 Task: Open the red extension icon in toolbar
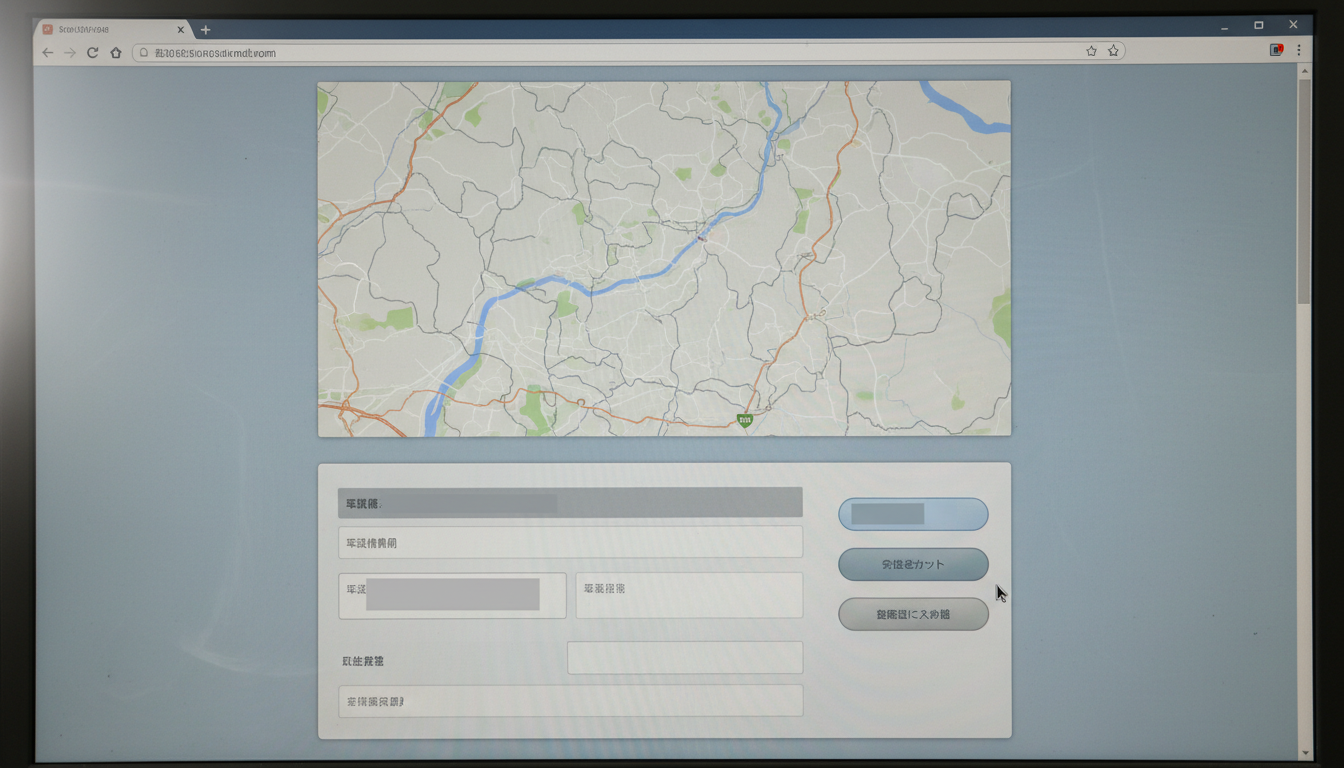click(x=1276, y=50)
